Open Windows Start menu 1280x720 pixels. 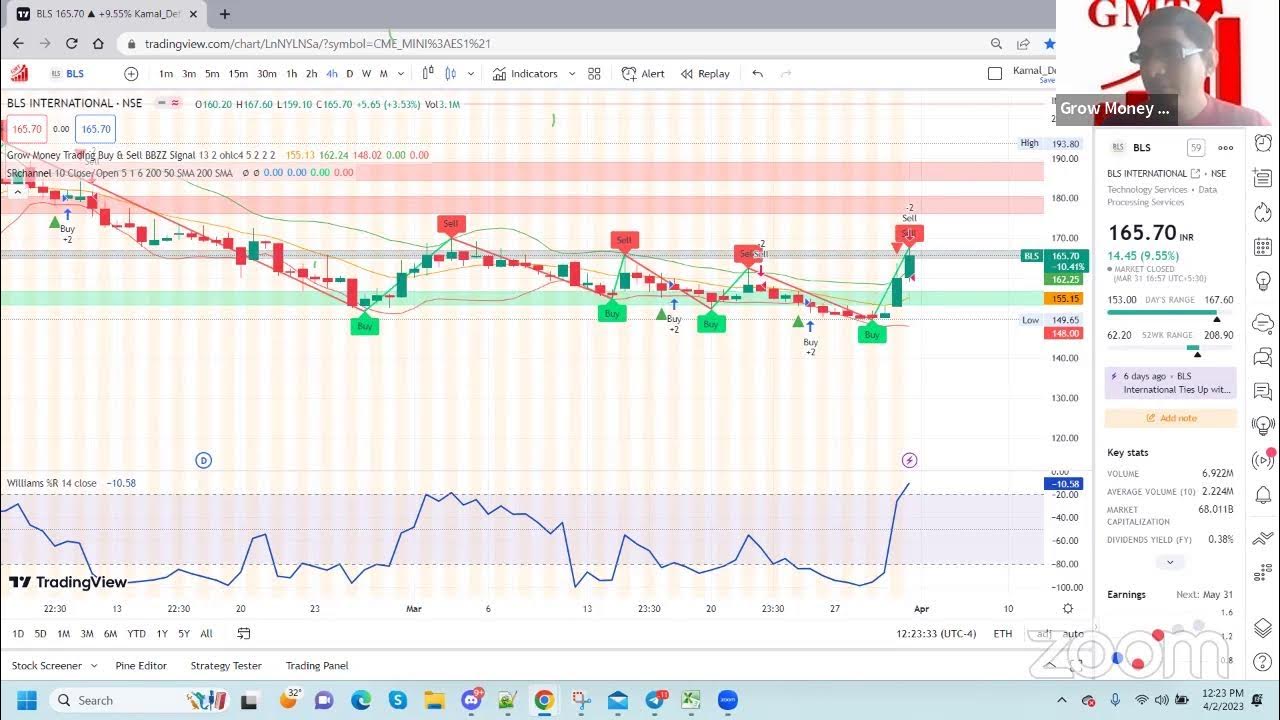26,700
